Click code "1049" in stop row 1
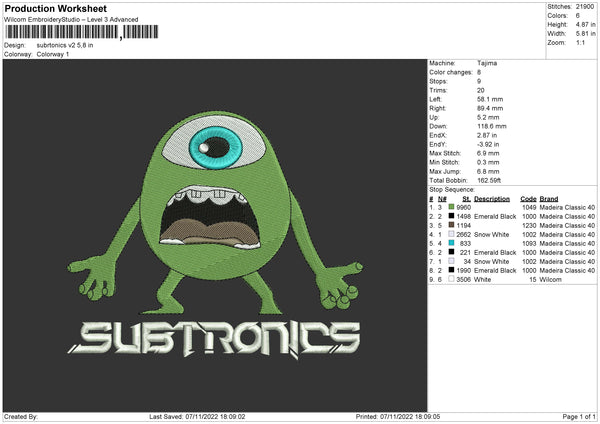The height and width of the screenshot is (424, 600). (529, 207)
